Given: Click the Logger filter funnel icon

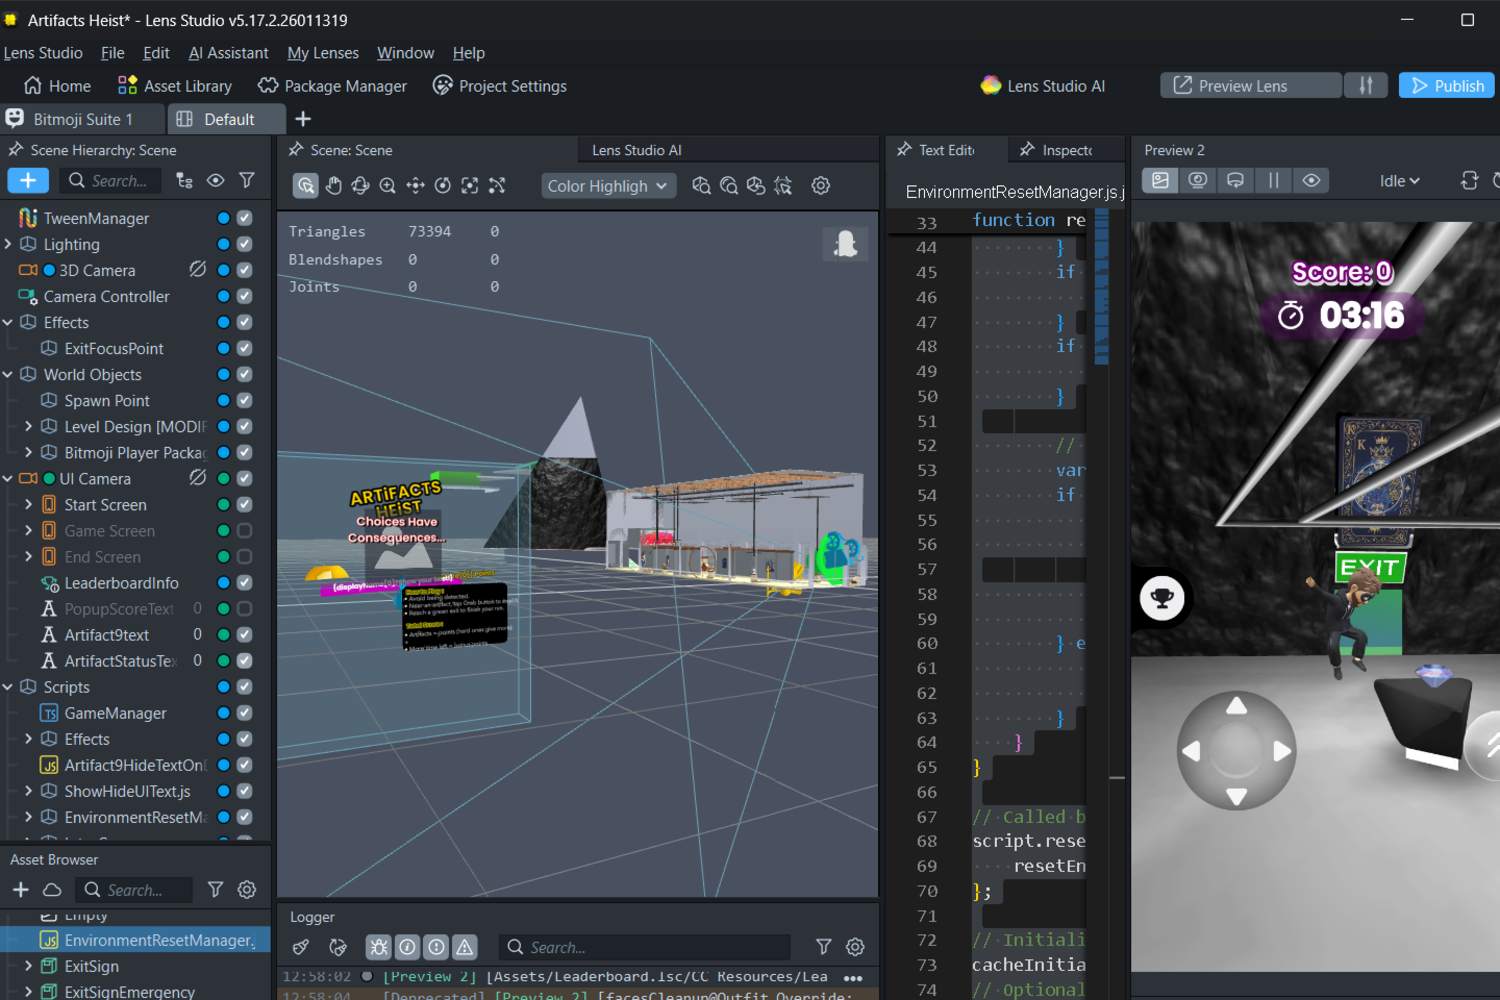Looking at the screenshot, I should pos(823,947).
